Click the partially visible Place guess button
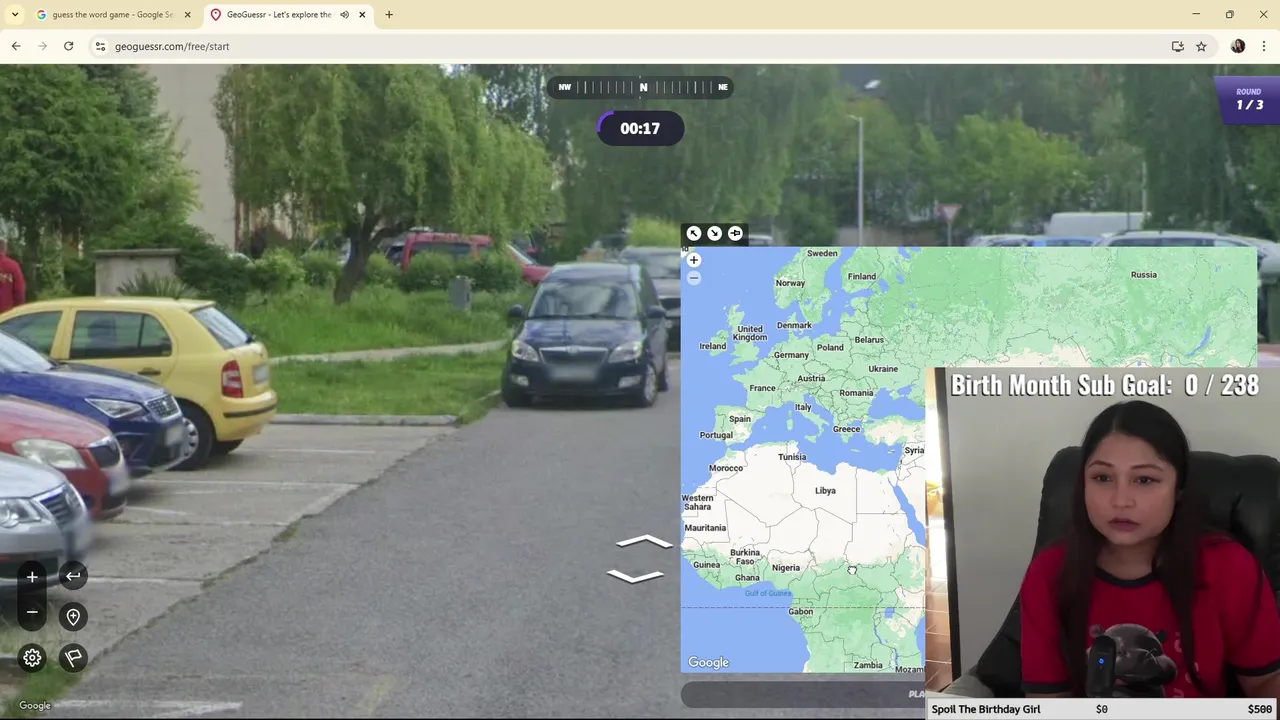Screen dimensions: 1280x720 pos(803,694)
